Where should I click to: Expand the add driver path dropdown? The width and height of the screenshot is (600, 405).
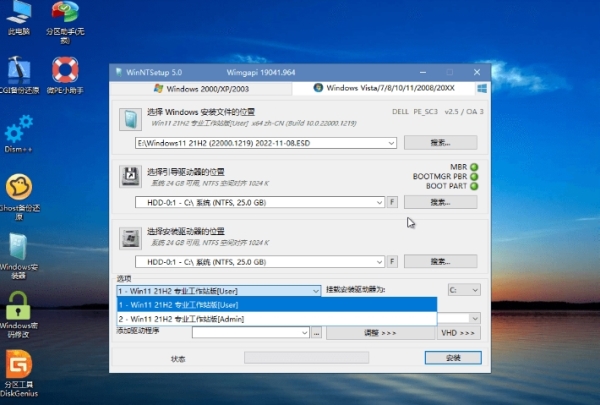click(305, 333)
